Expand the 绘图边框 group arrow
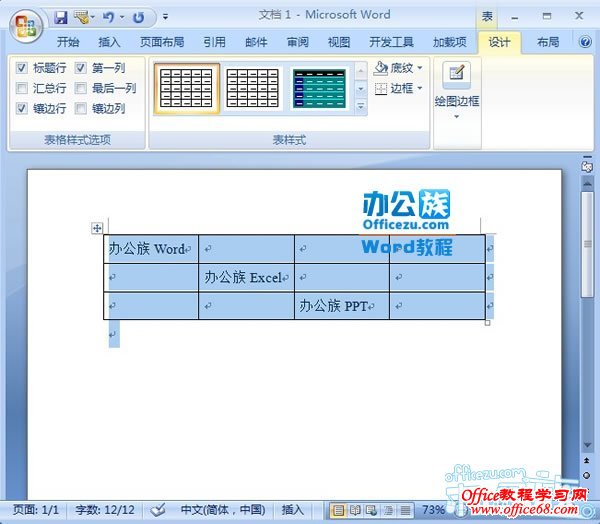 (457, 117)
